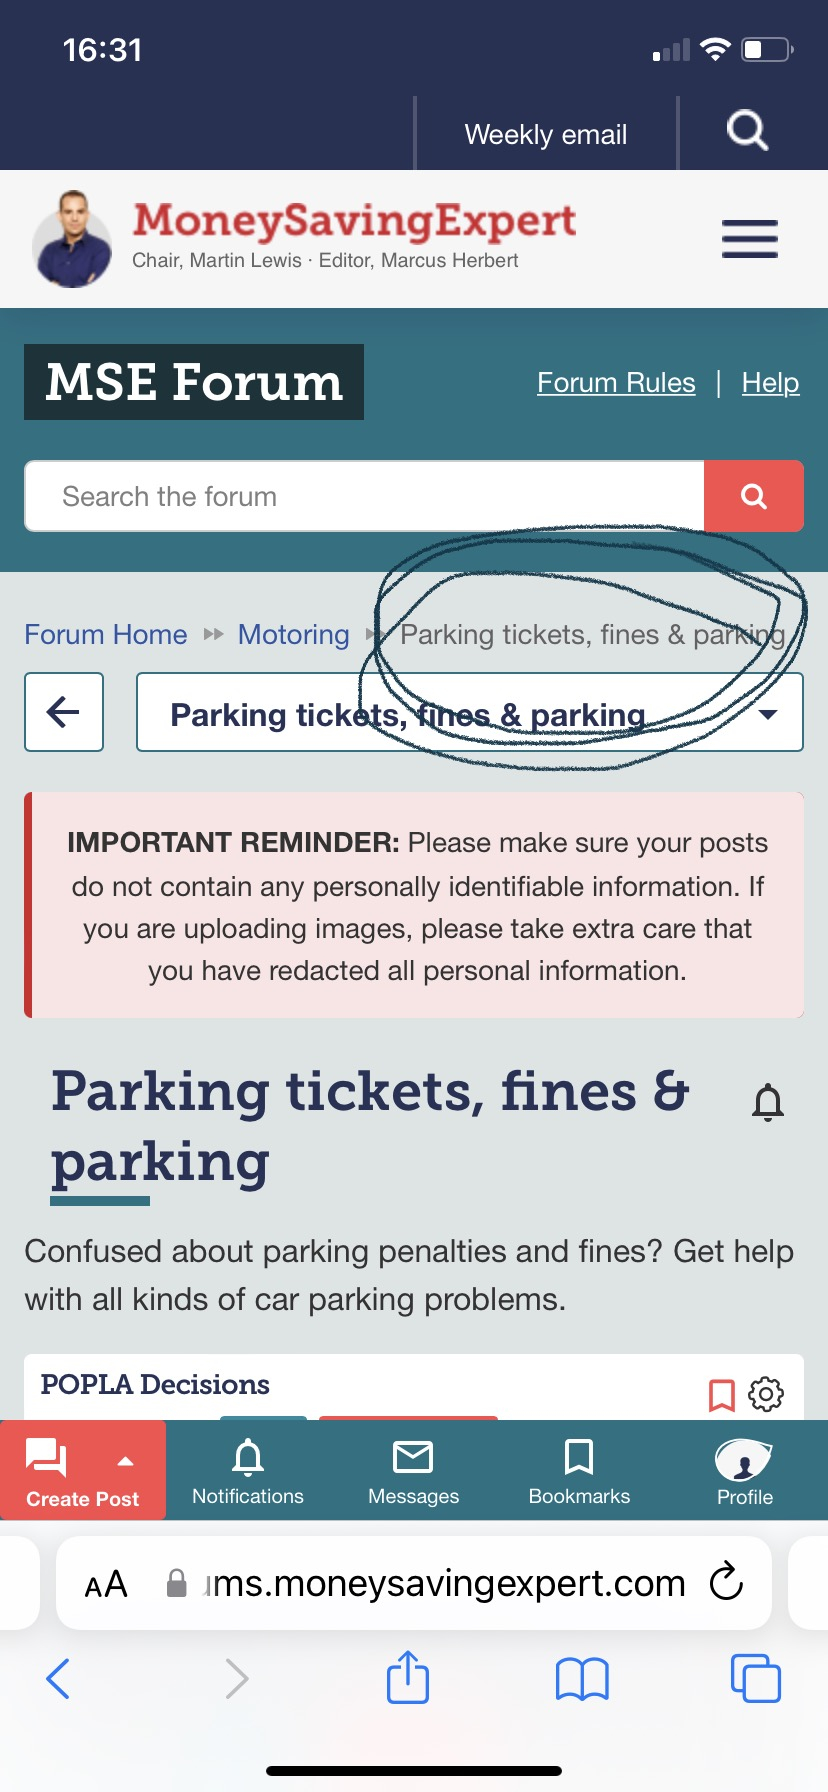Expand Parking tickets category dropdown
Viewport: 828px width, 1792px height.
coord(768,714)
